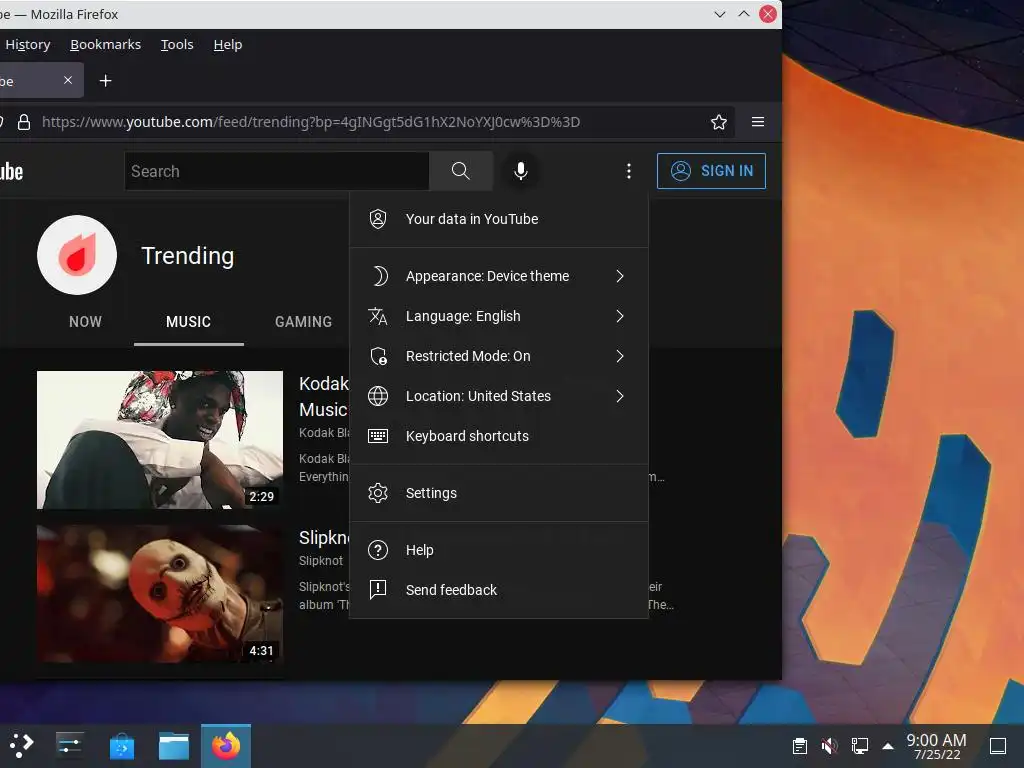Open the Bookmarks menu

(x=106, y=44)
